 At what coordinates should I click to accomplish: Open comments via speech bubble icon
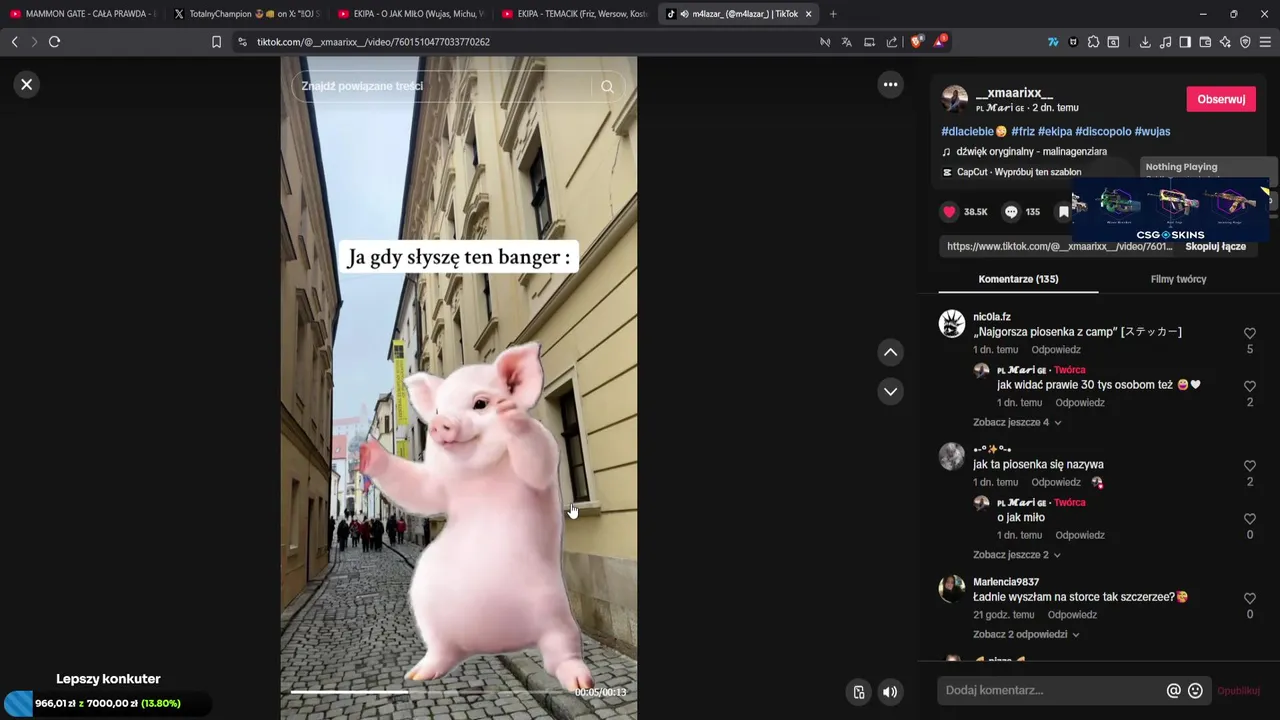click(1011, 212)
